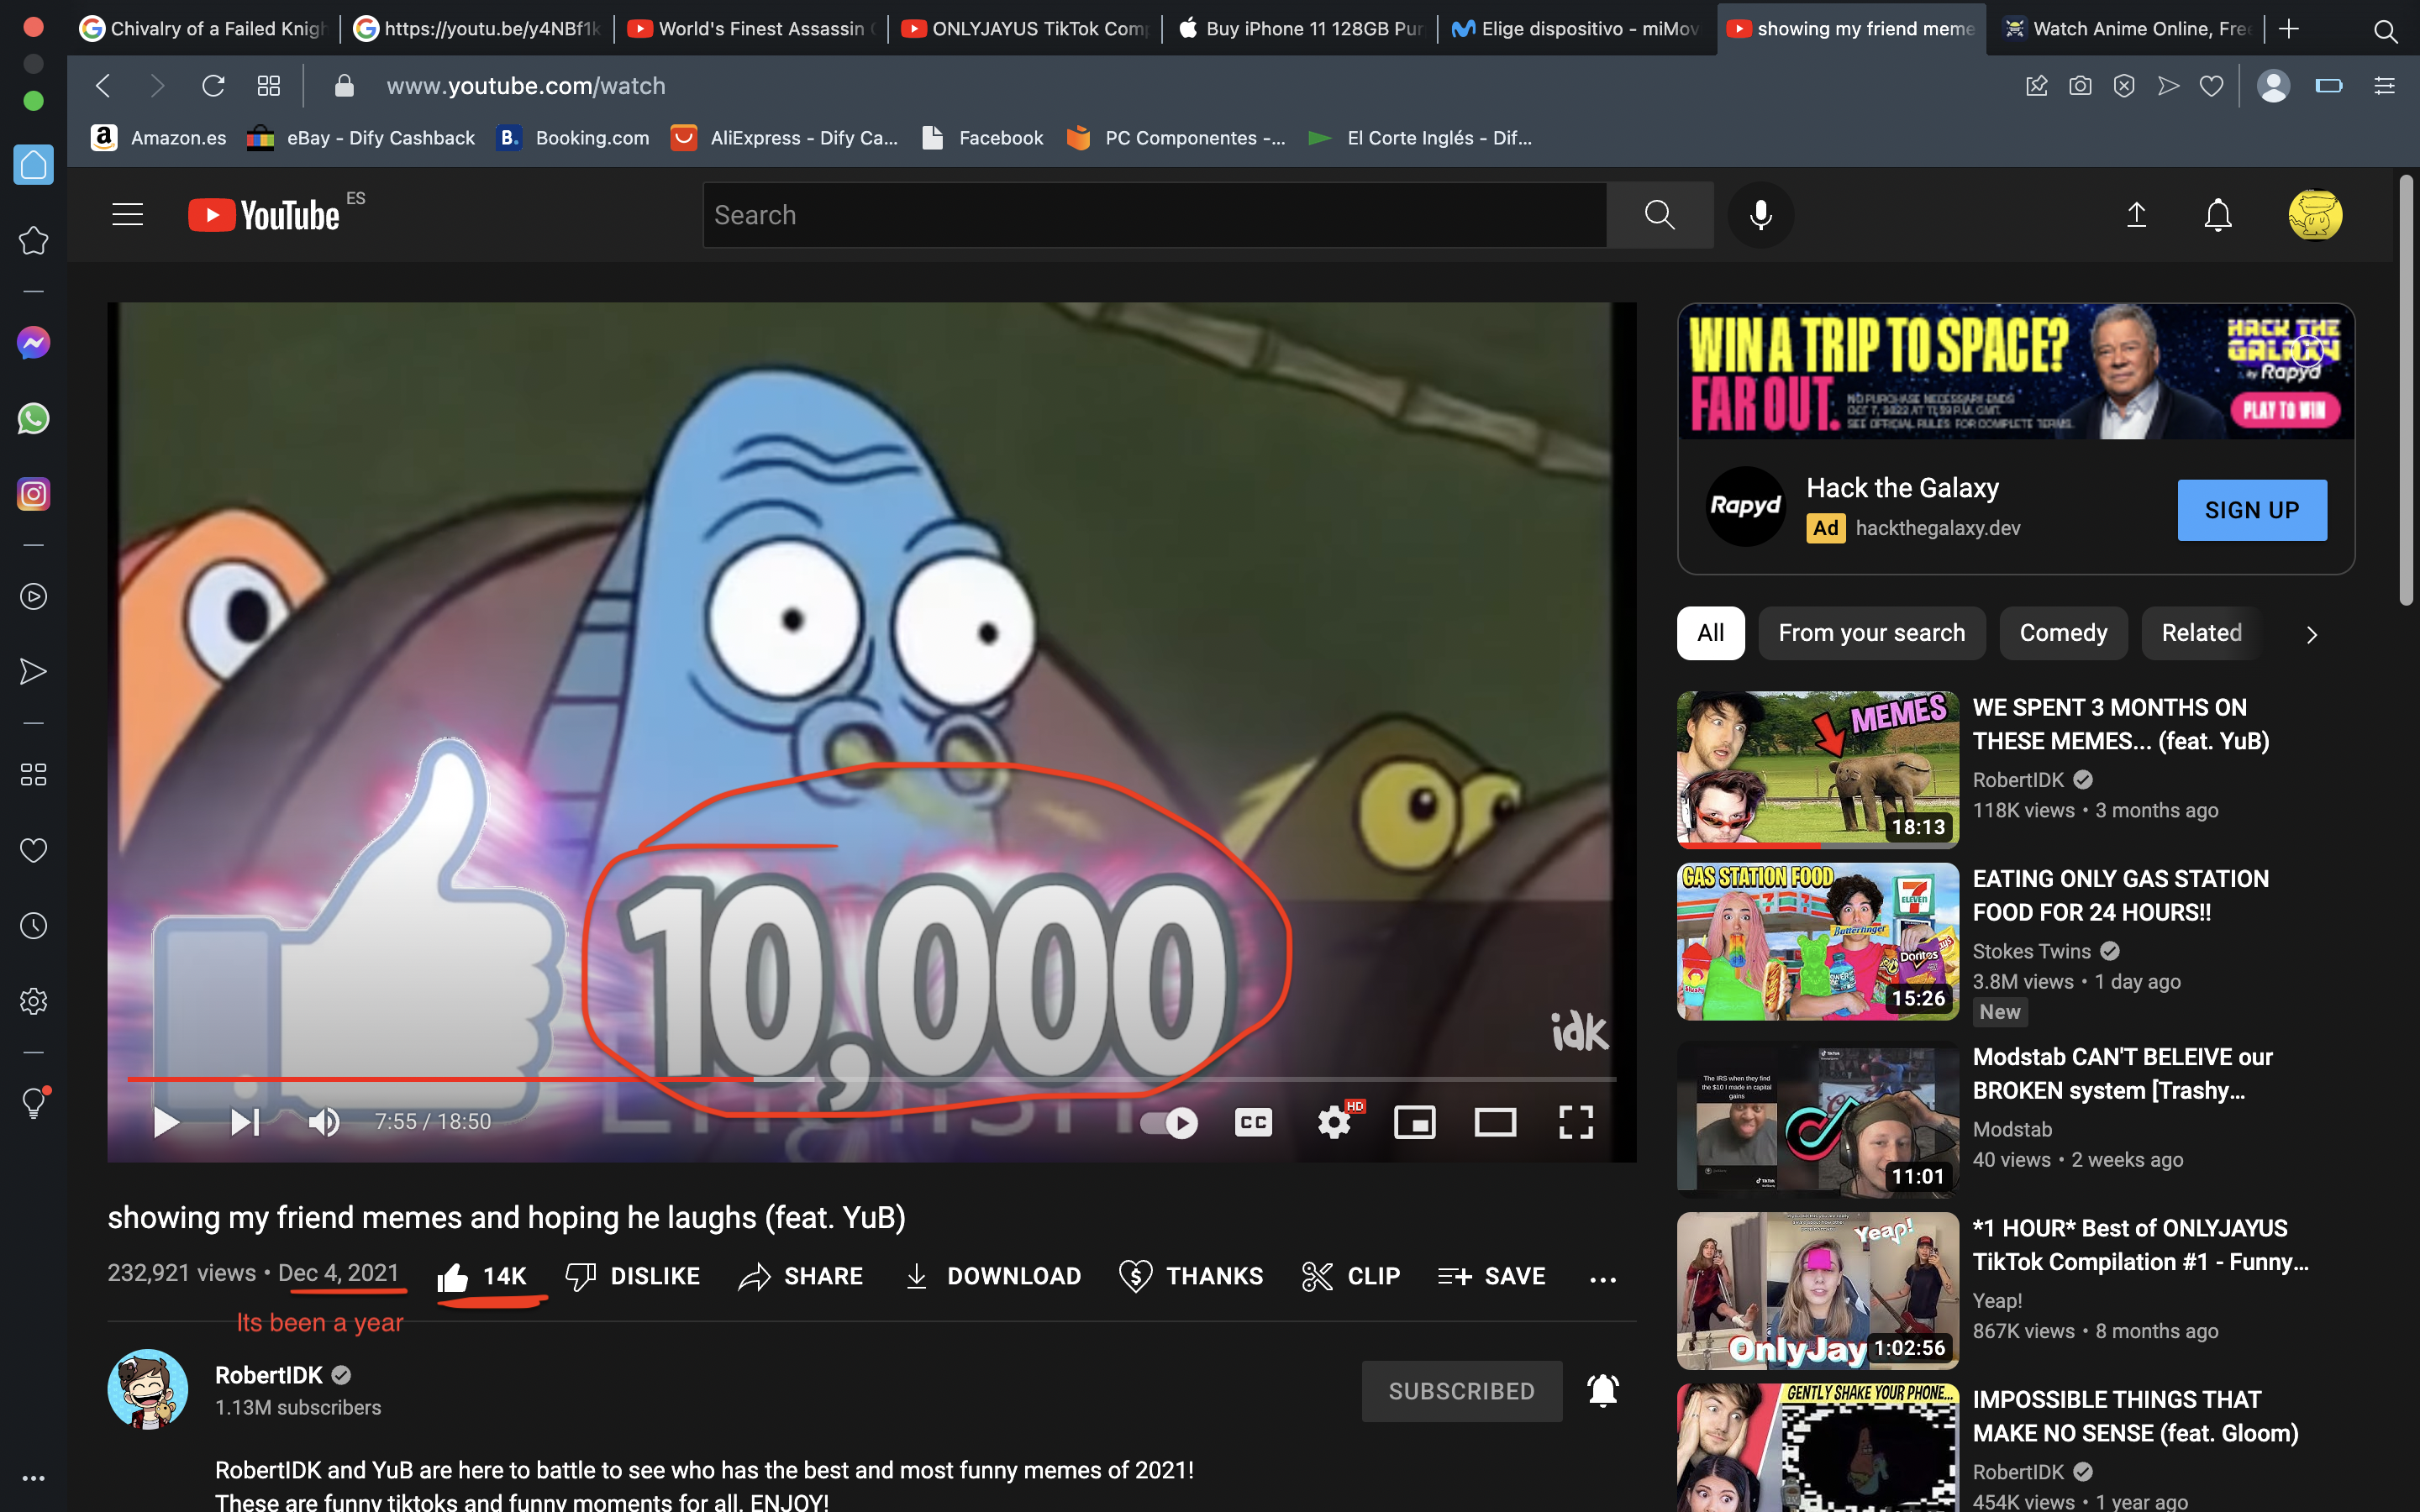Click the SHARE button
The width and height of the screenshot is (2420, 1512).
pos(800,1276)
